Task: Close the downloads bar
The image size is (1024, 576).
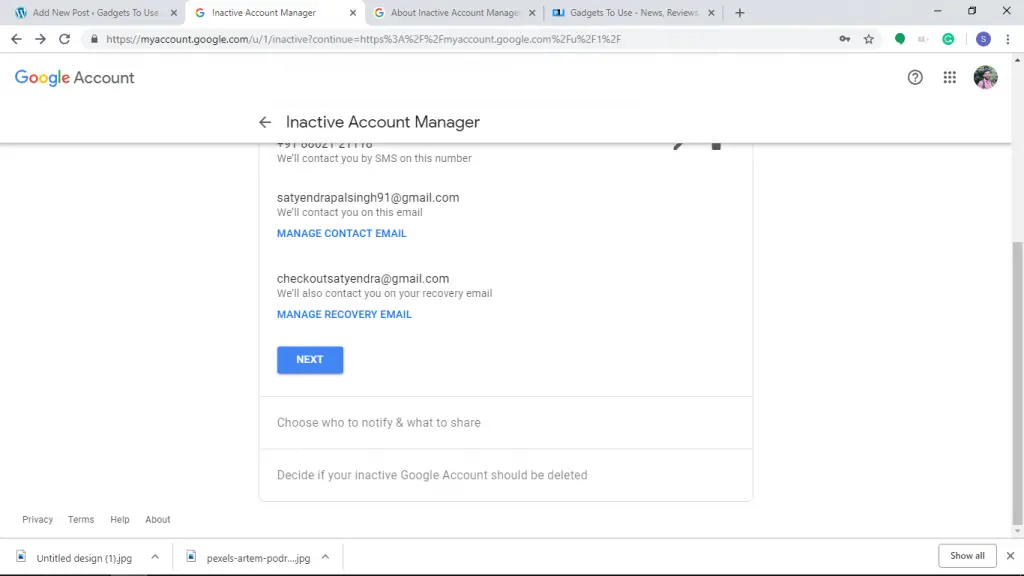Action: coord(1010,556)
